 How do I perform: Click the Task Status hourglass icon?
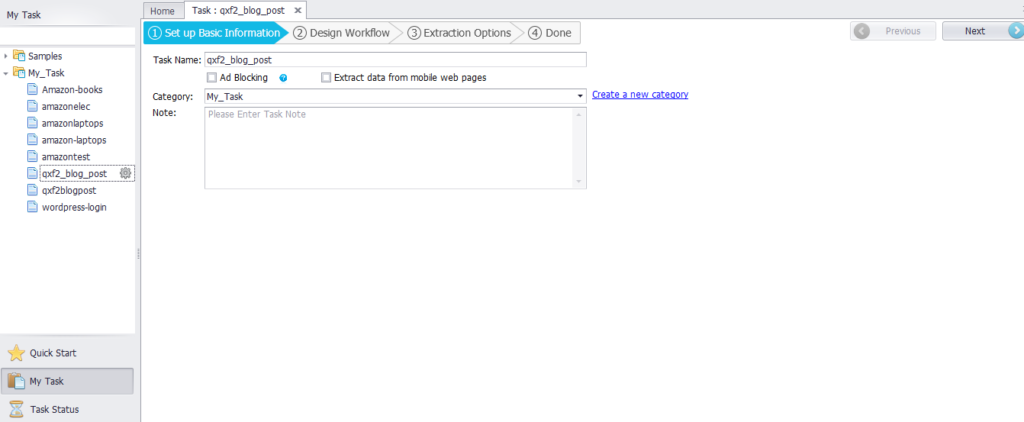[x=16, y=409]
